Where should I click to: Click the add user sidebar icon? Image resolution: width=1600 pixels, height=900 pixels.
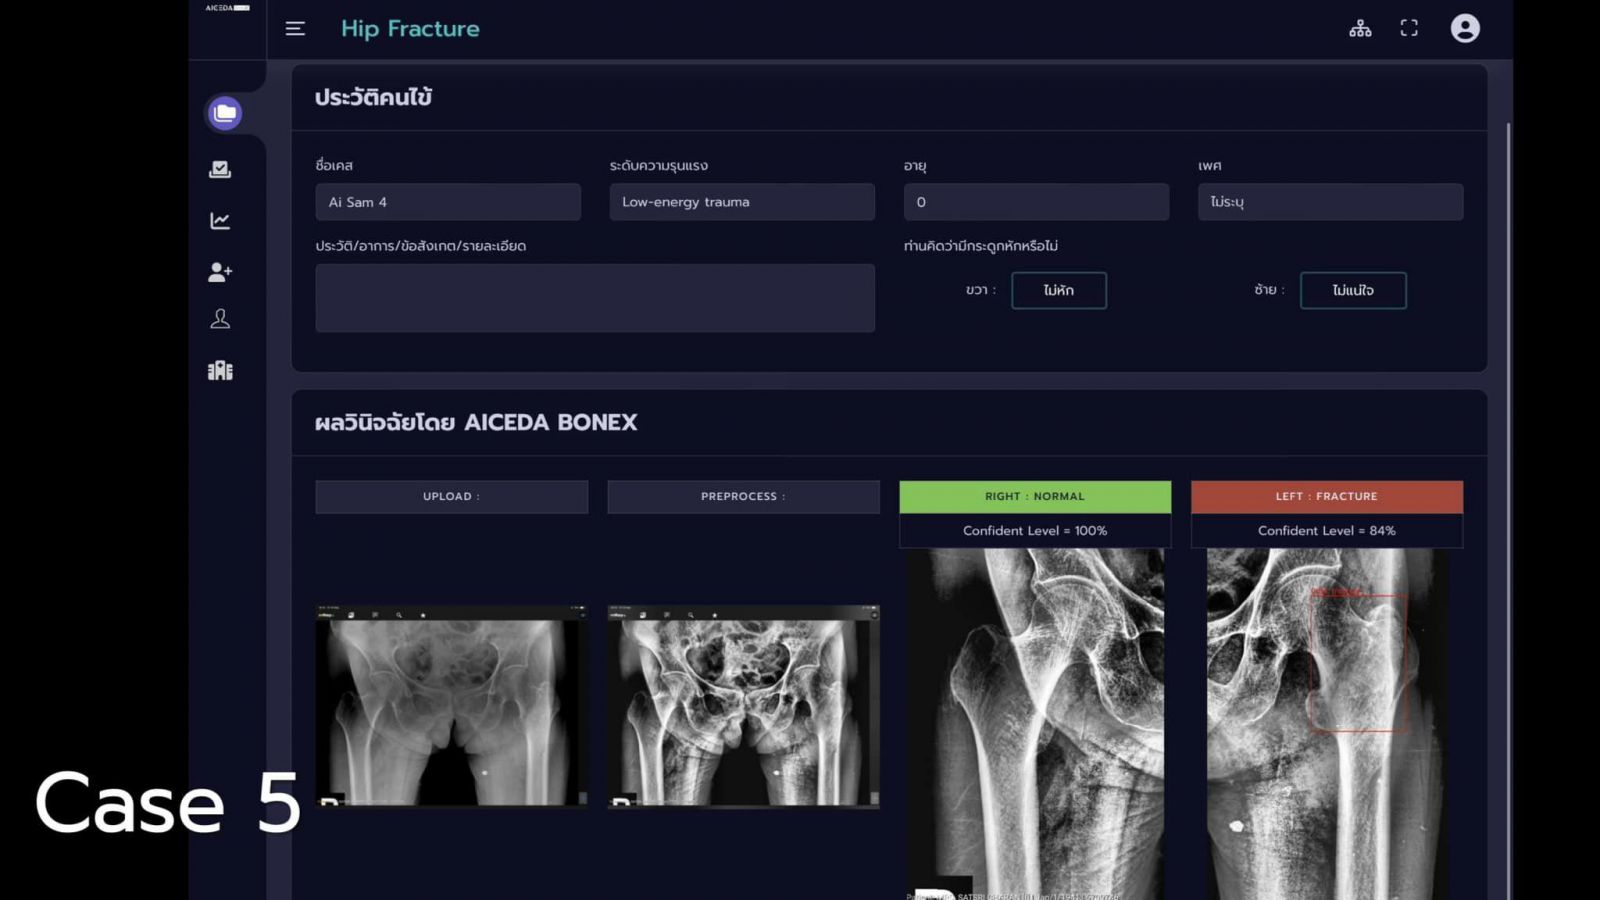tap(220, 272)
